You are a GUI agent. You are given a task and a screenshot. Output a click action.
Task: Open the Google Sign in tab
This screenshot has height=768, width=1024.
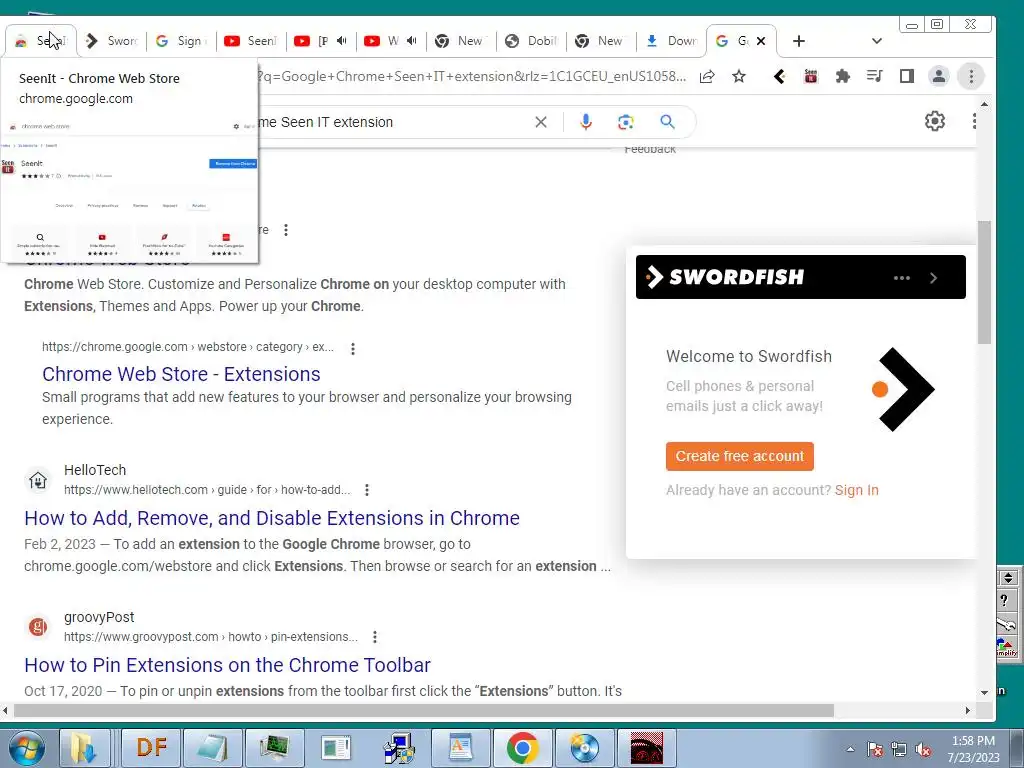click(x=182, y=41)
